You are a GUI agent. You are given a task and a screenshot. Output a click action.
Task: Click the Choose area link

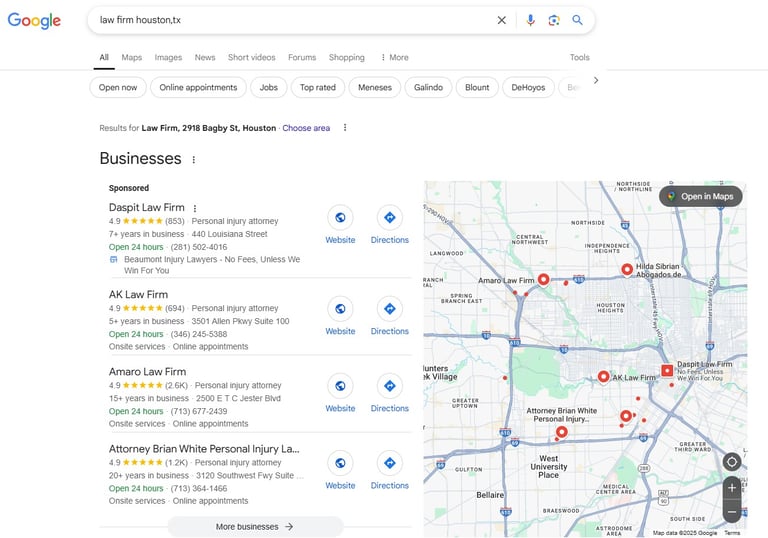pyautogui.click(x=306, y=128)
